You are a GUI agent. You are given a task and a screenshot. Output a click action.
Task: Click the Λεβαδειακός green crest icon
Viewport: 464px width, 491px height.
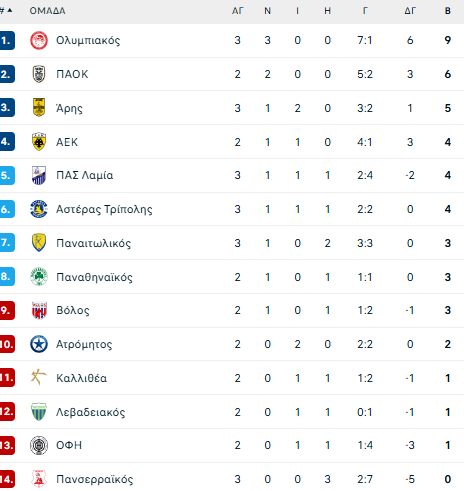pyautogui.click(x=39, y=412)
